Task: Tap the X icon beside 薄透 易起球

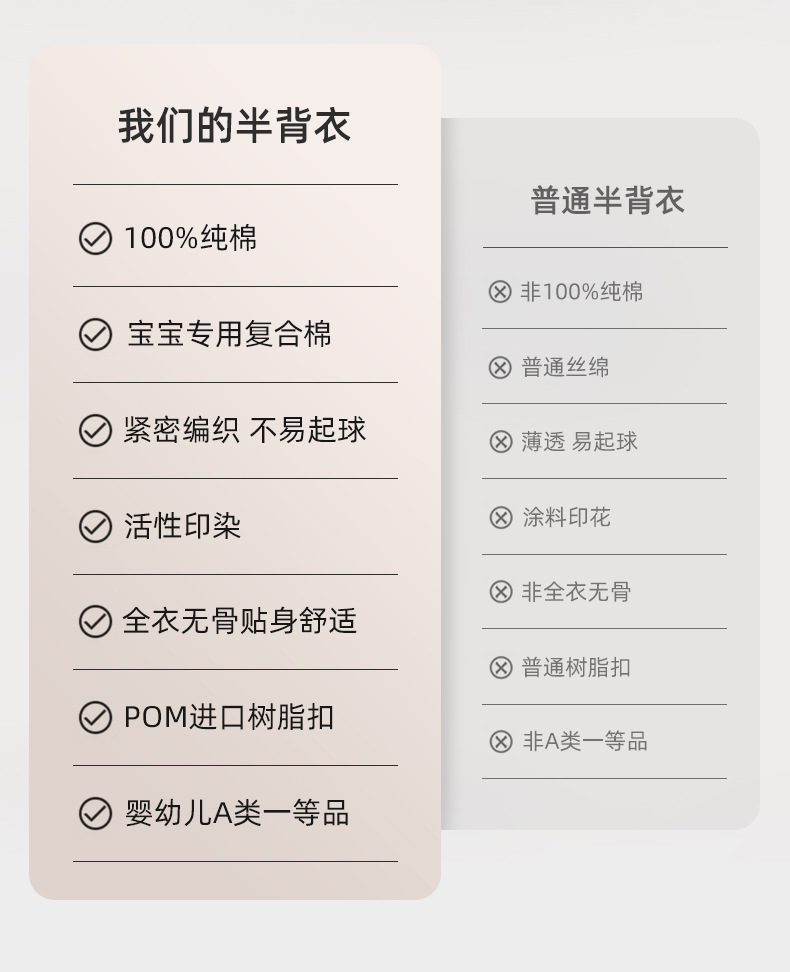Action: [x=500, y=442]
